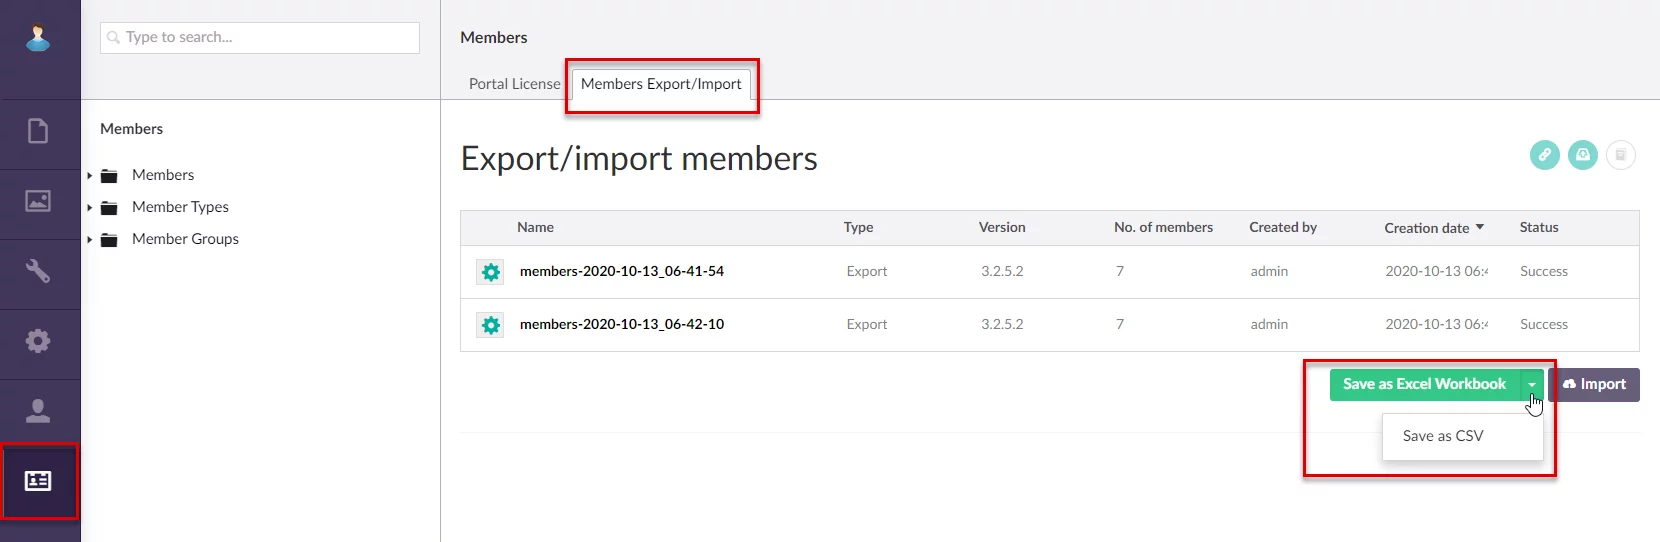Screen dimensions: 1660x542
Task: Focus the Type to search field
Action: (x=260, y=38)
